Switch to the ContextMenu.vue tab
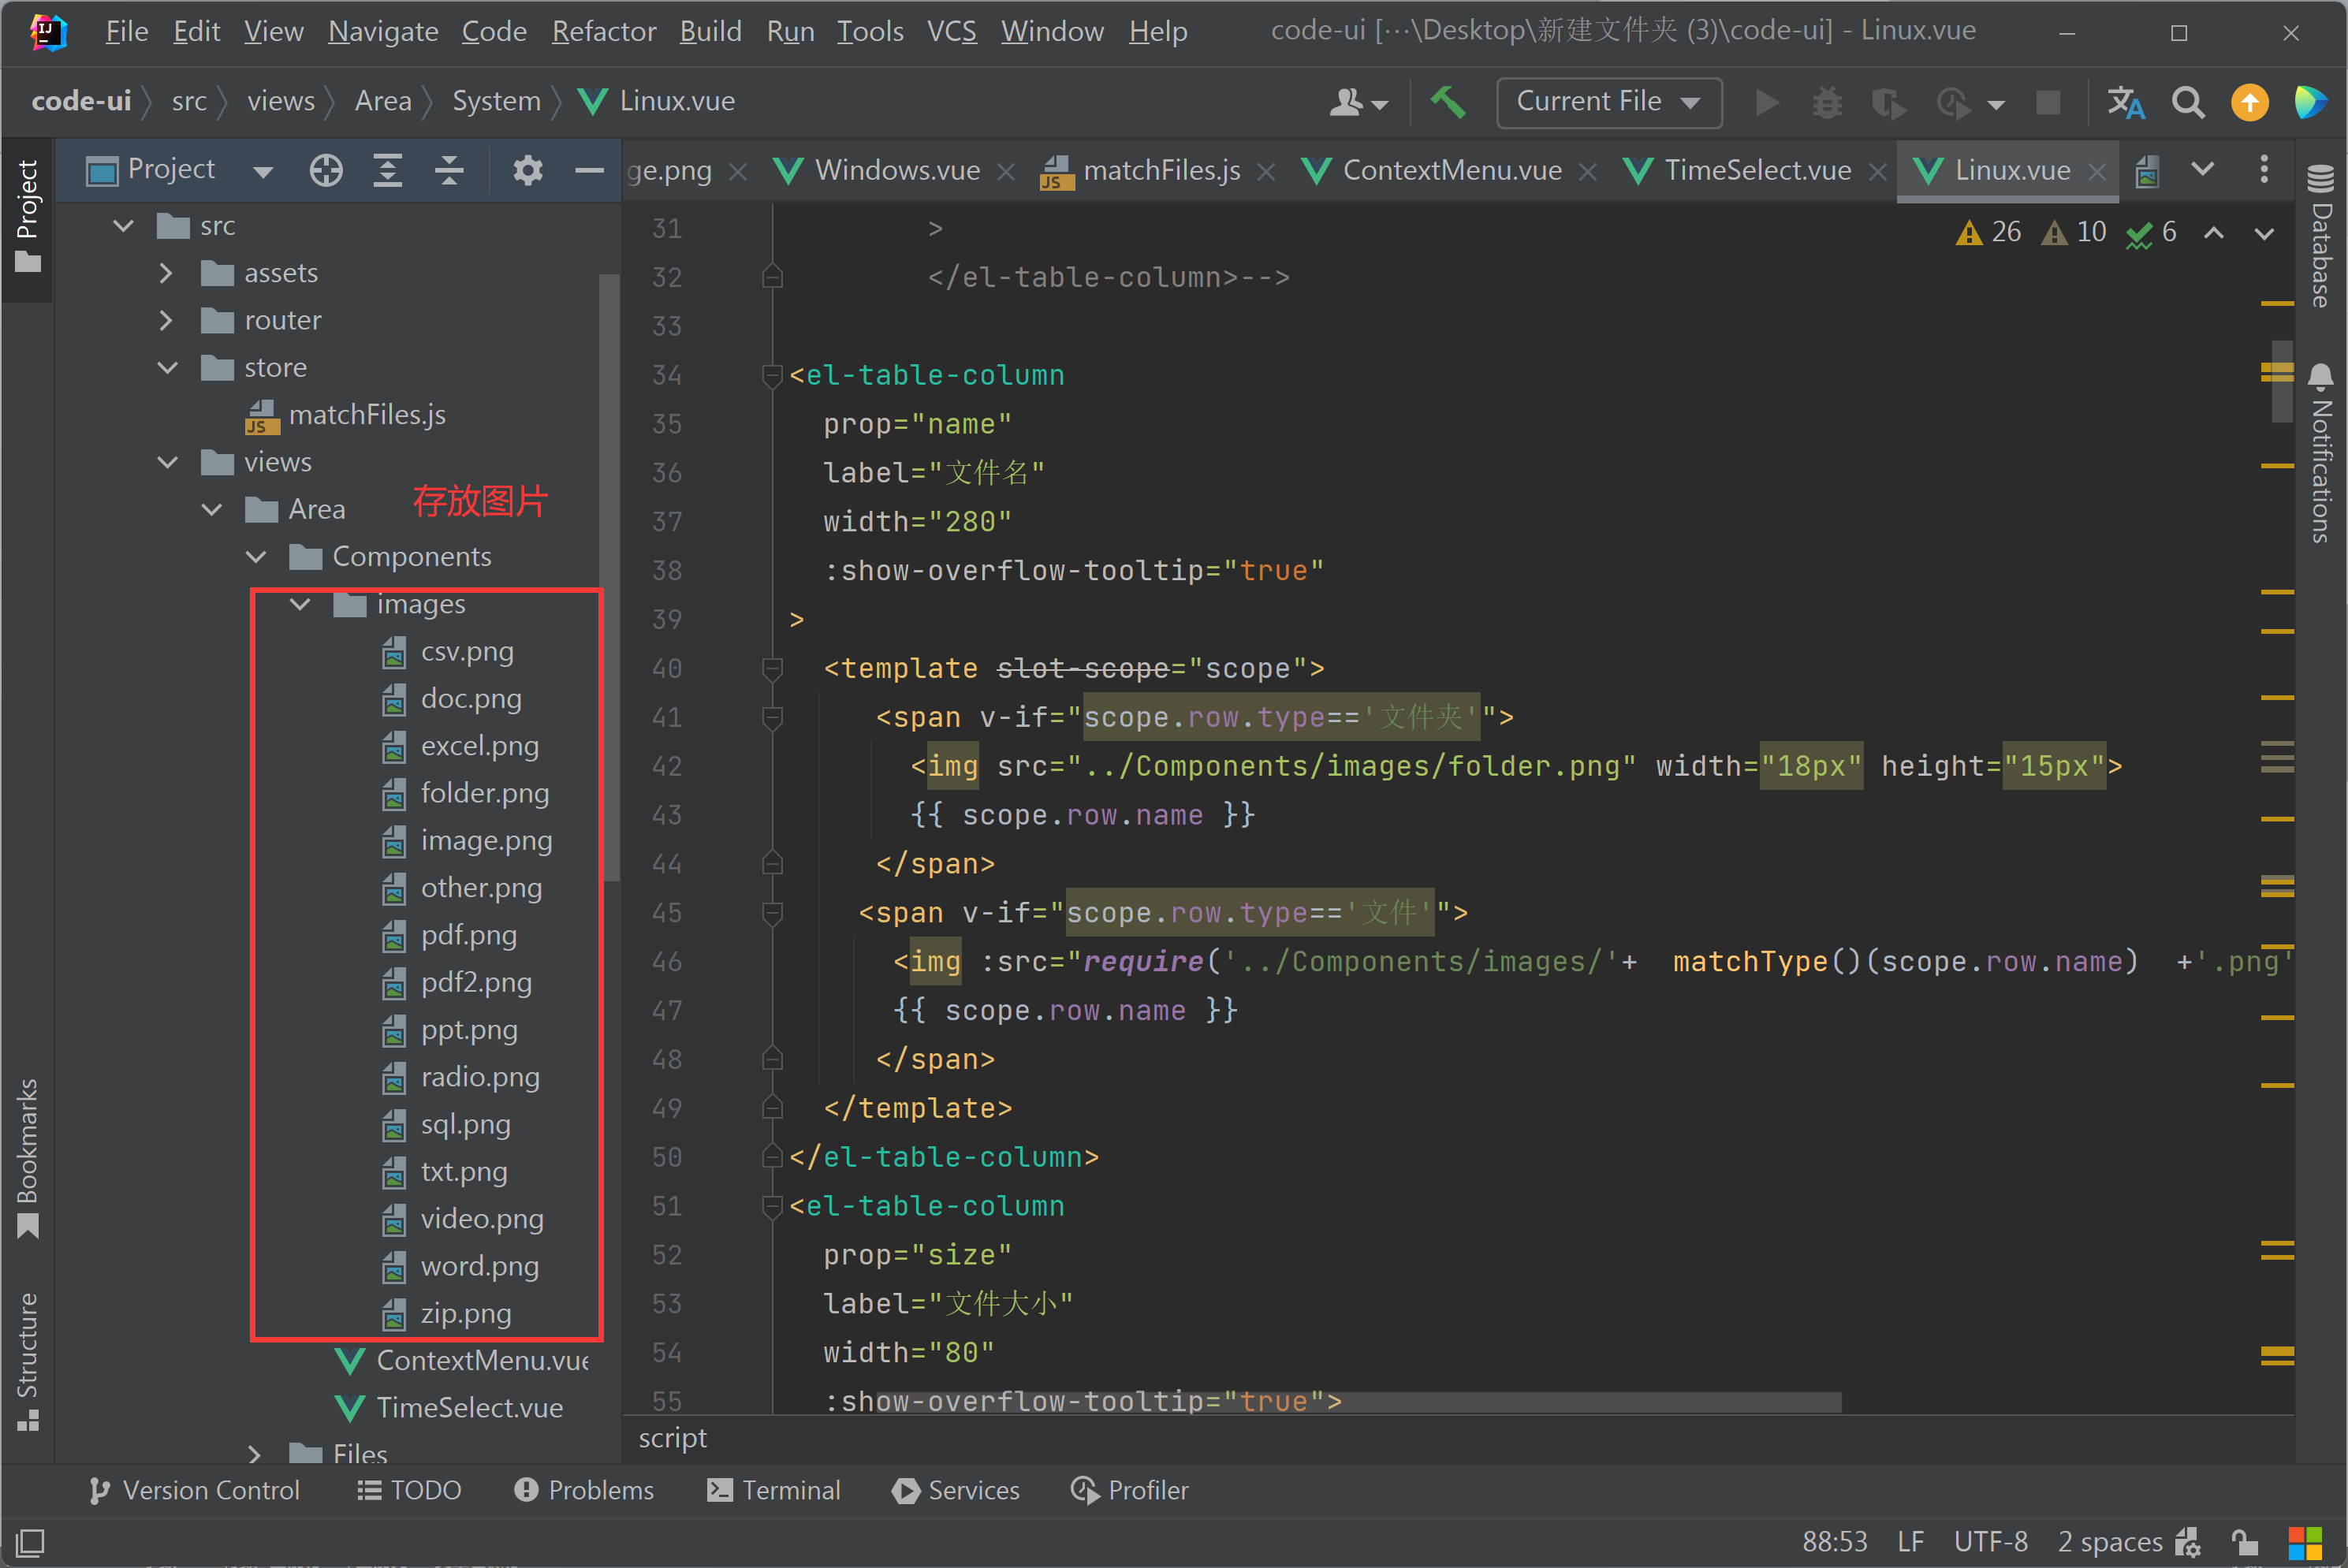The height and width of the screenshot is (1568, 2348). point(1451,170)
